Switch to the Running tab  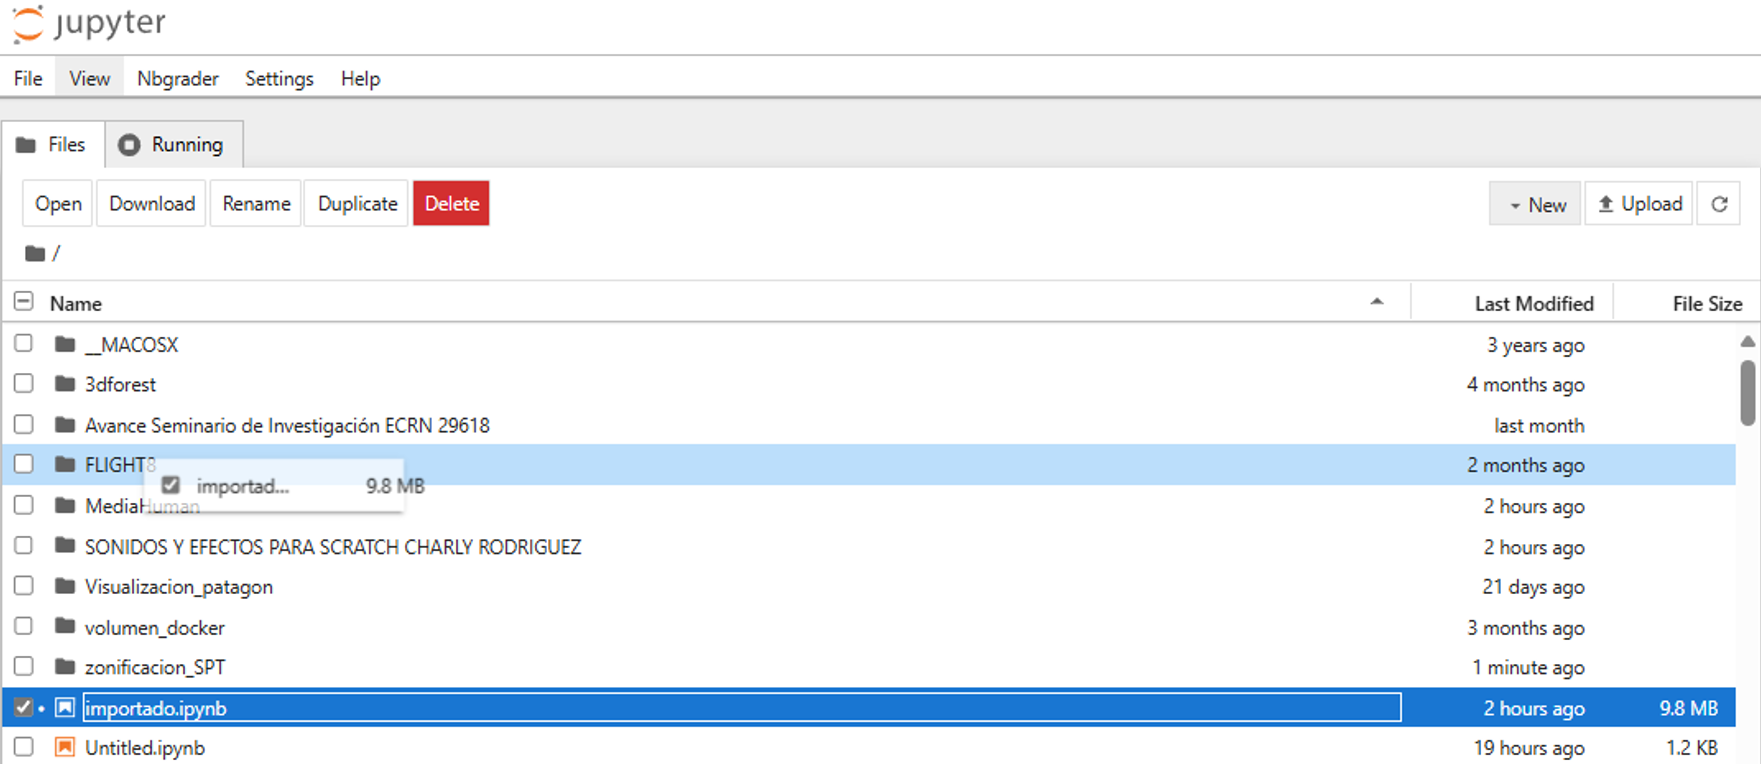point(174,145)
